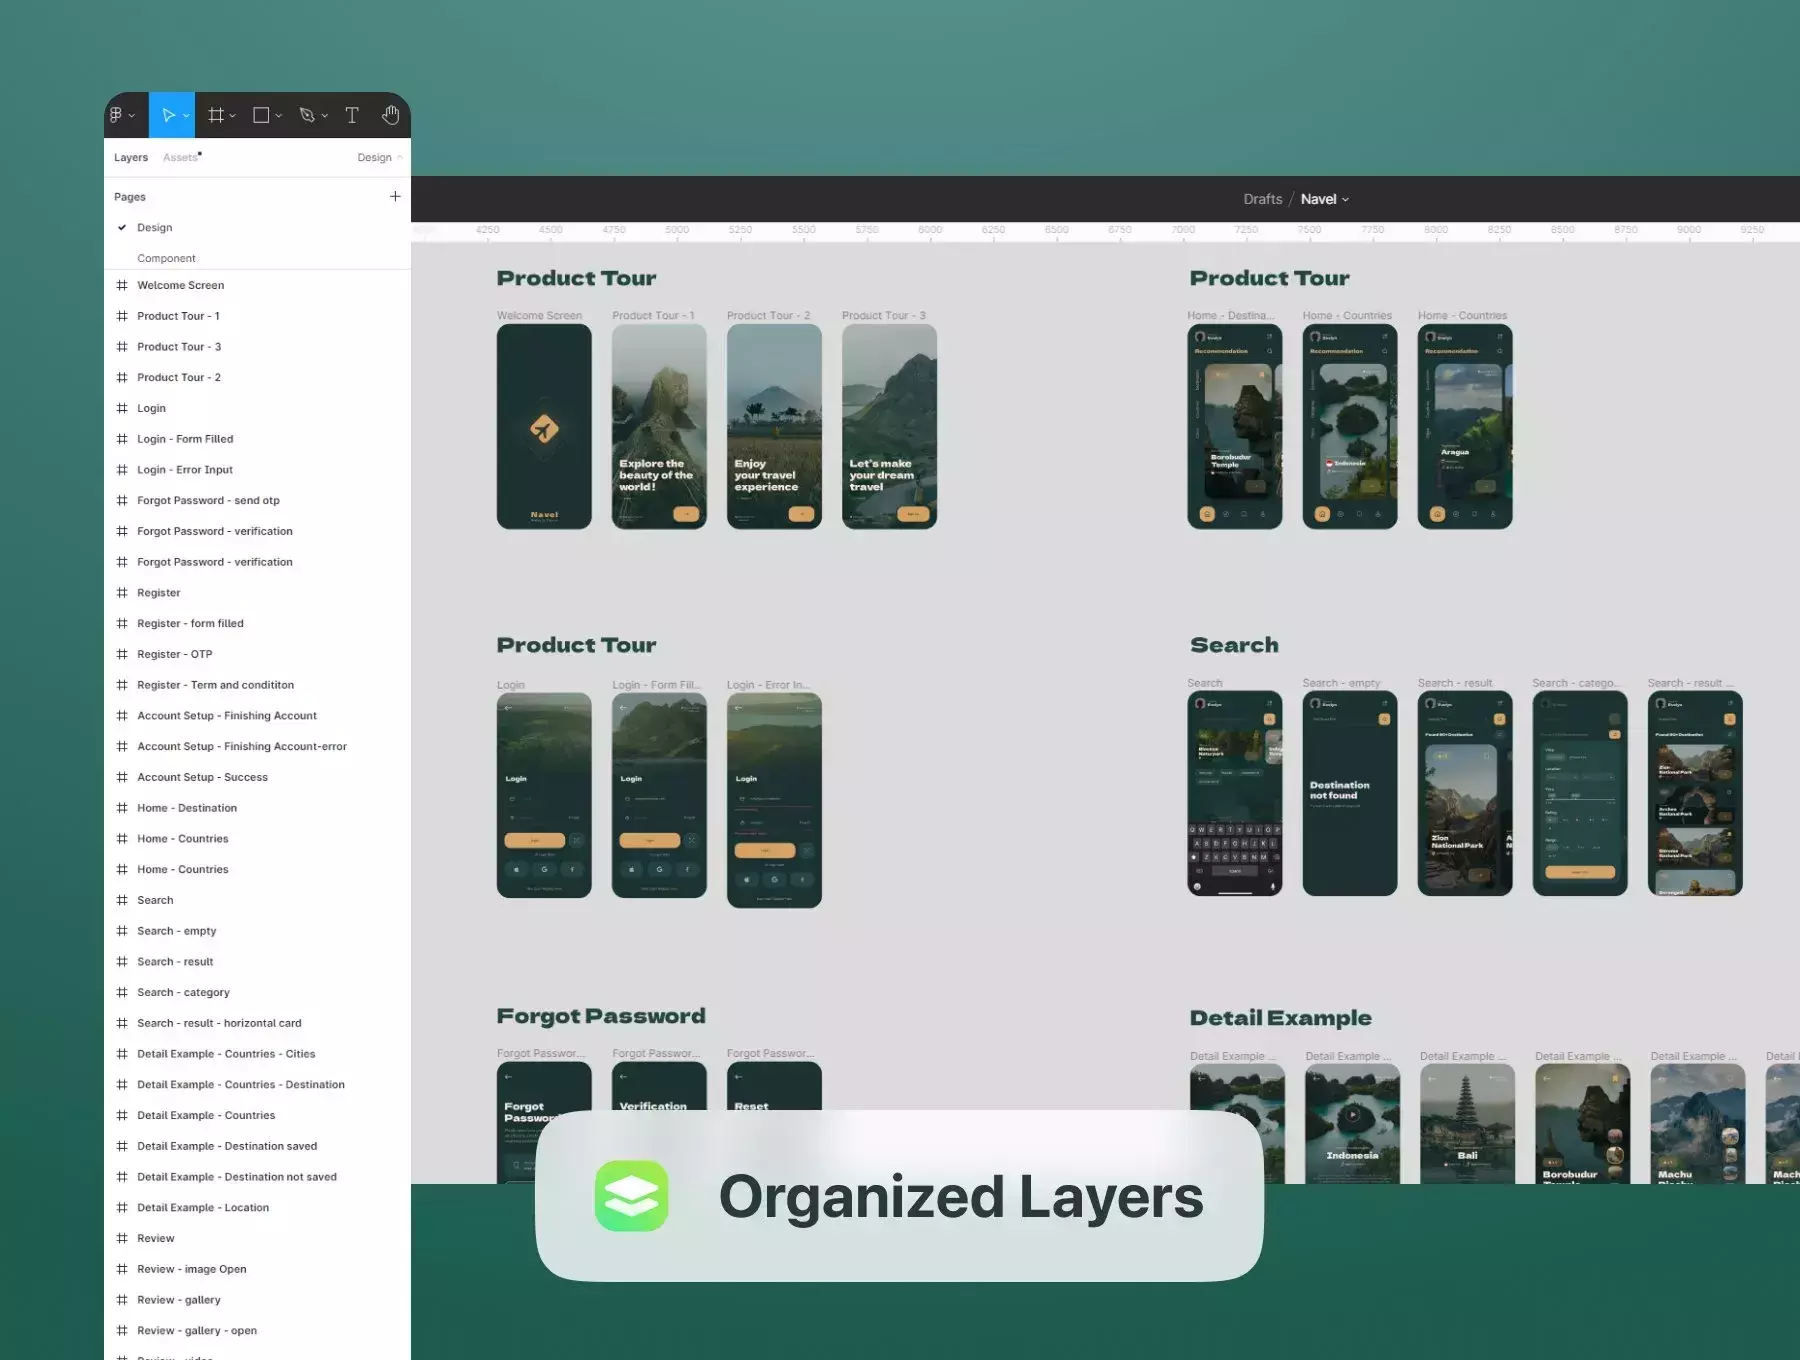
Task: Select the Product Tour - 3 canvas frame
Action: 889,427
